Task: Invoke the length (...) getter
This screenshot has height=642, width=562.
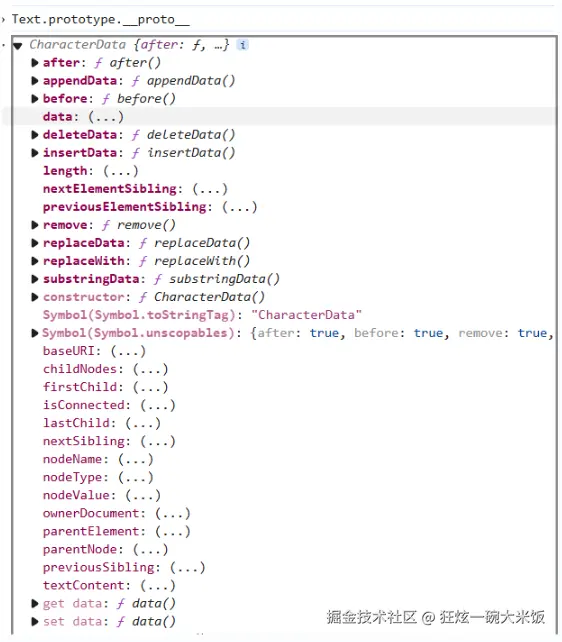Action: coord(120,171)
